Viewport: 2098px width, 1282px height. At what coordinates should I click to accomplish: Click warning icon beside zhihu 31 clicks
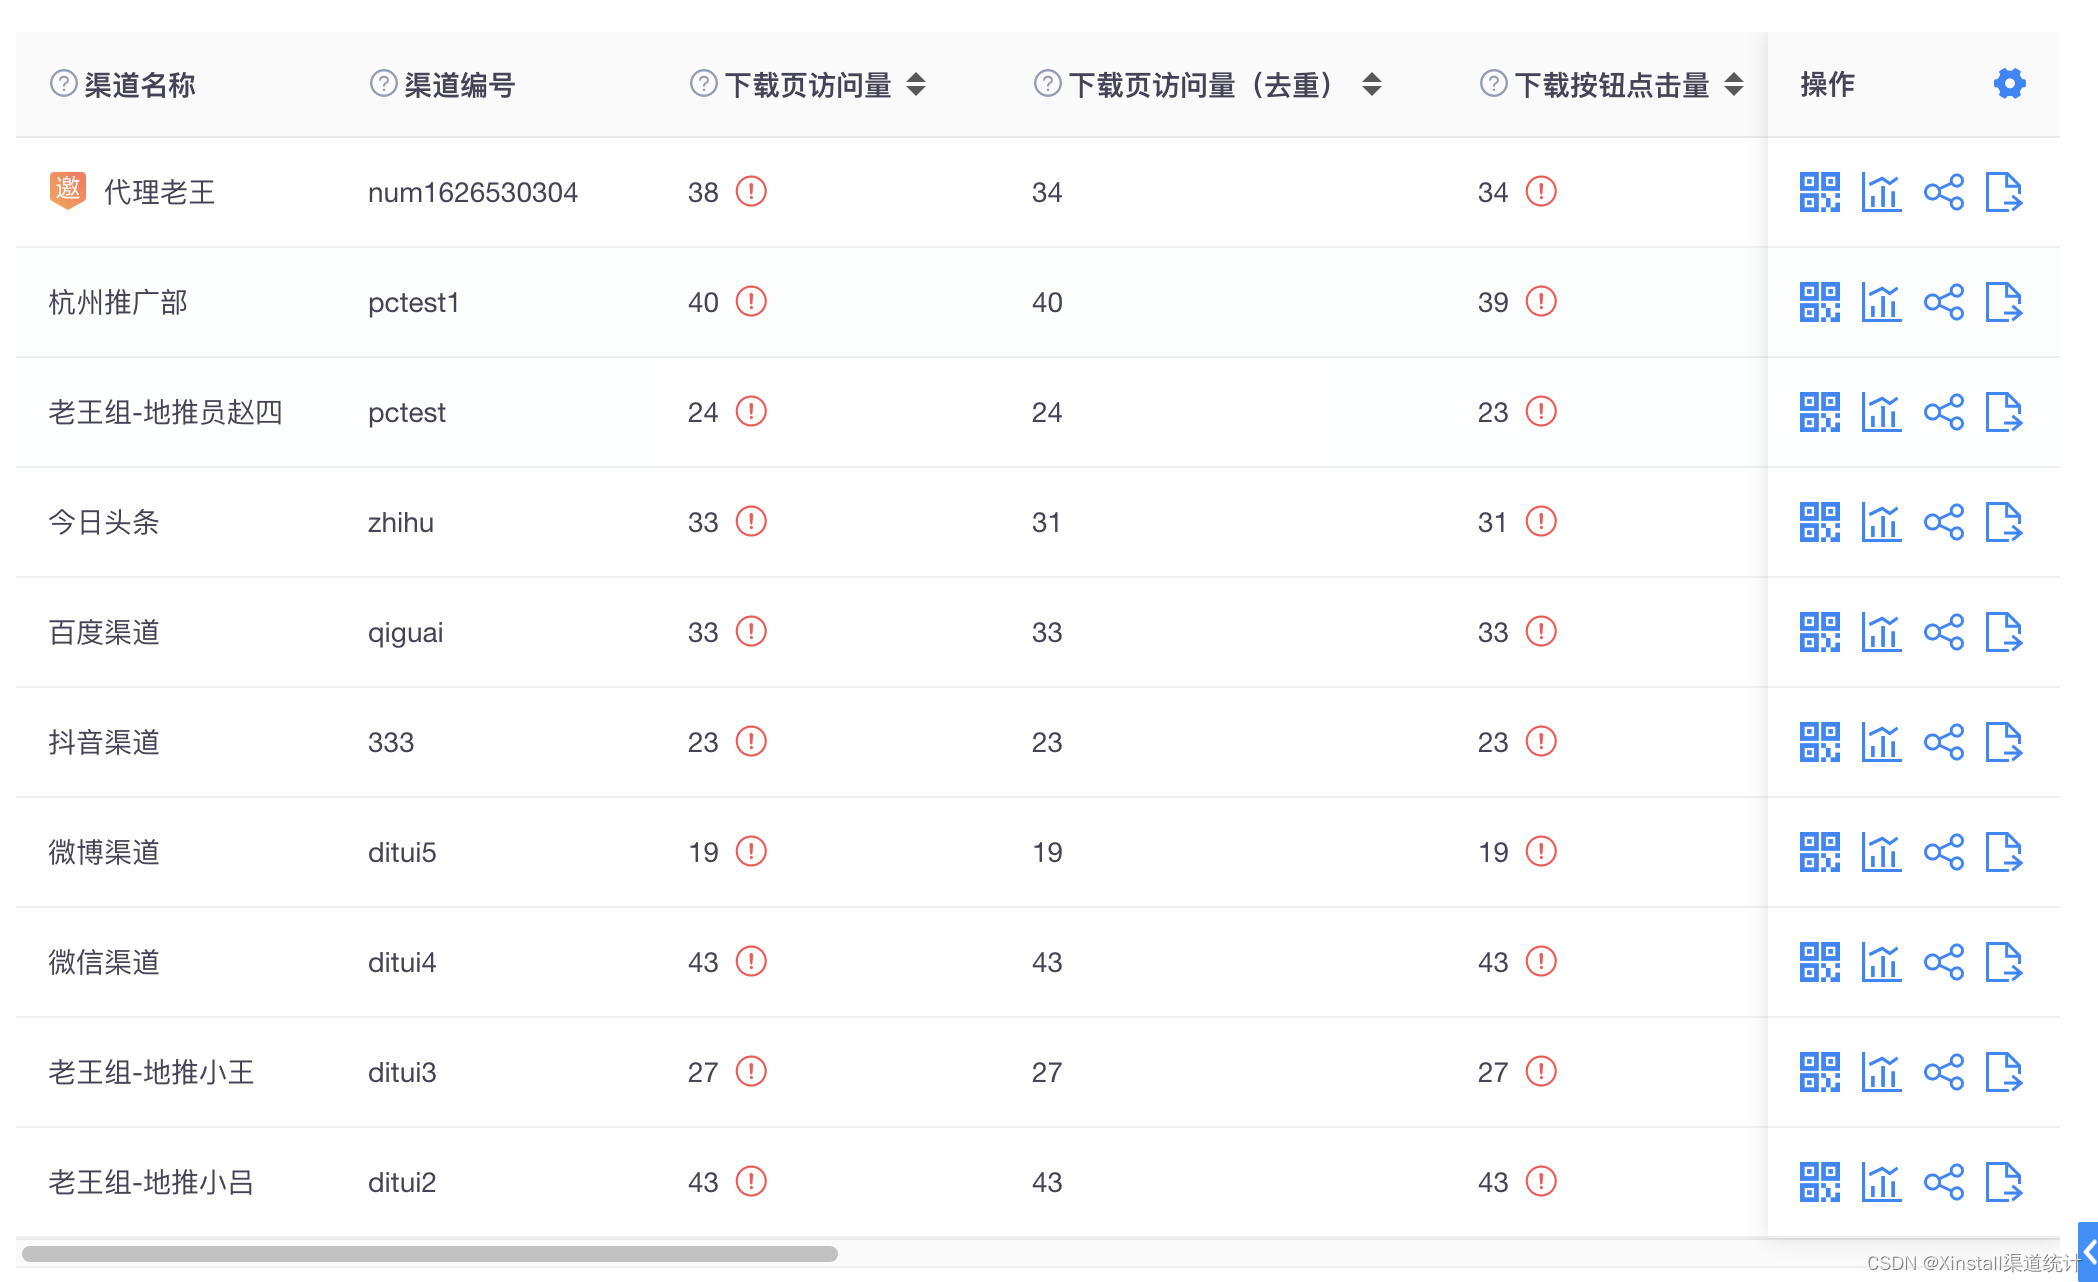(1541, 521)
